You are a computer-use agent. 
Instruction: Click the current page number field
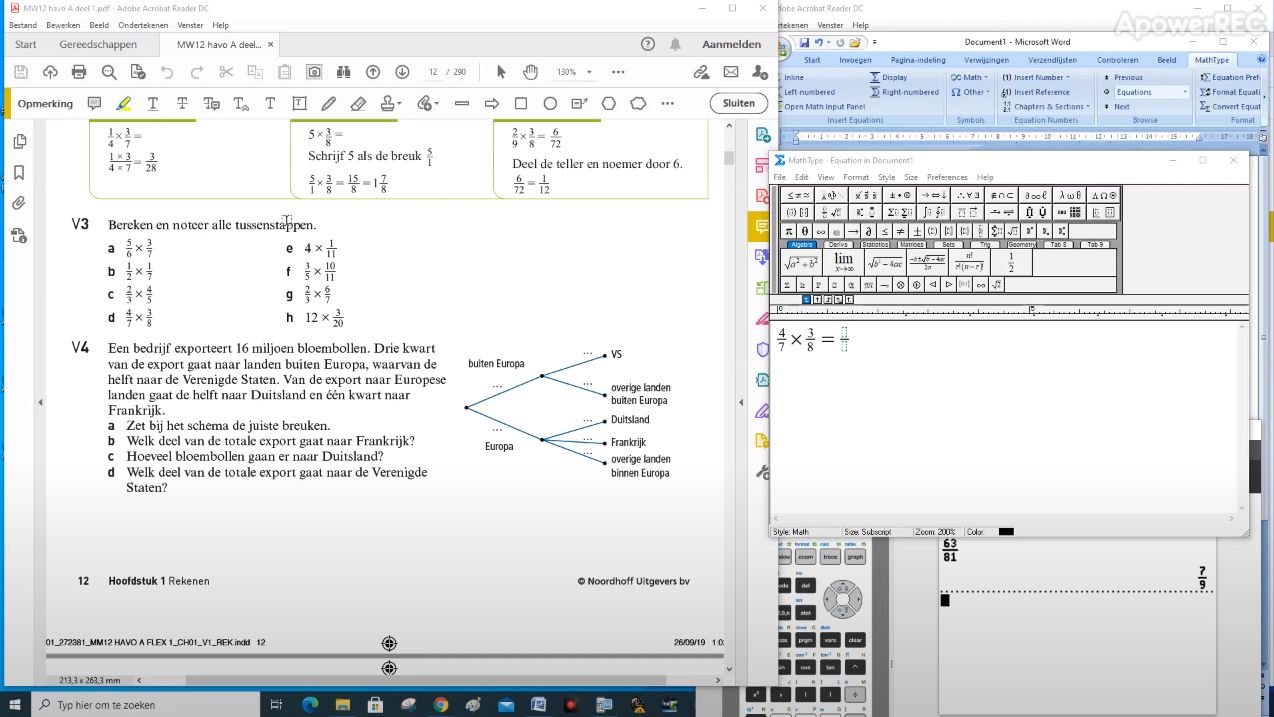[x=433, y=72]
